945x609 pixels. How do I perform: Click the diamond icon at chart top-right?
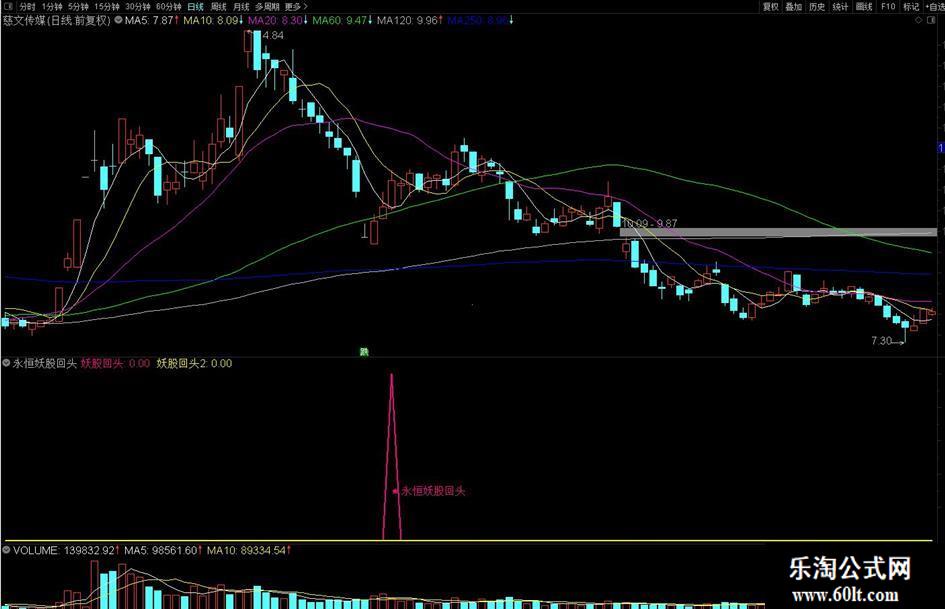point(918,20)
